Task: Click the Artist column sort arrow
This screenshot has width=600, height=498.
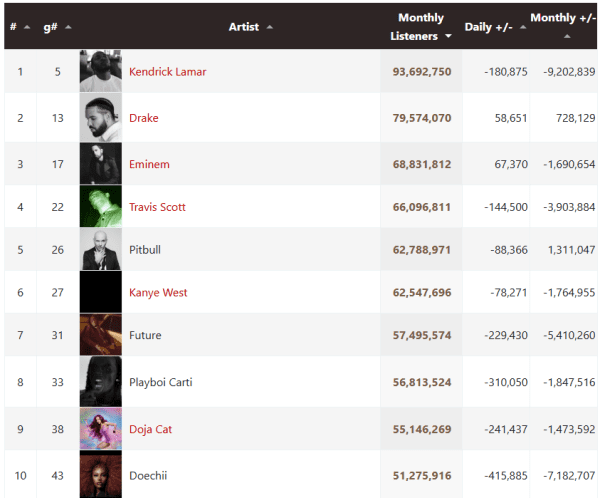Action: [x=270, y=27]
